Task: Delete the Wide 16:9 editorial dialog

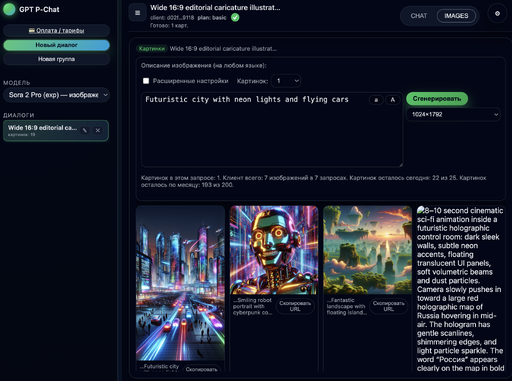Action: (98, 130)
